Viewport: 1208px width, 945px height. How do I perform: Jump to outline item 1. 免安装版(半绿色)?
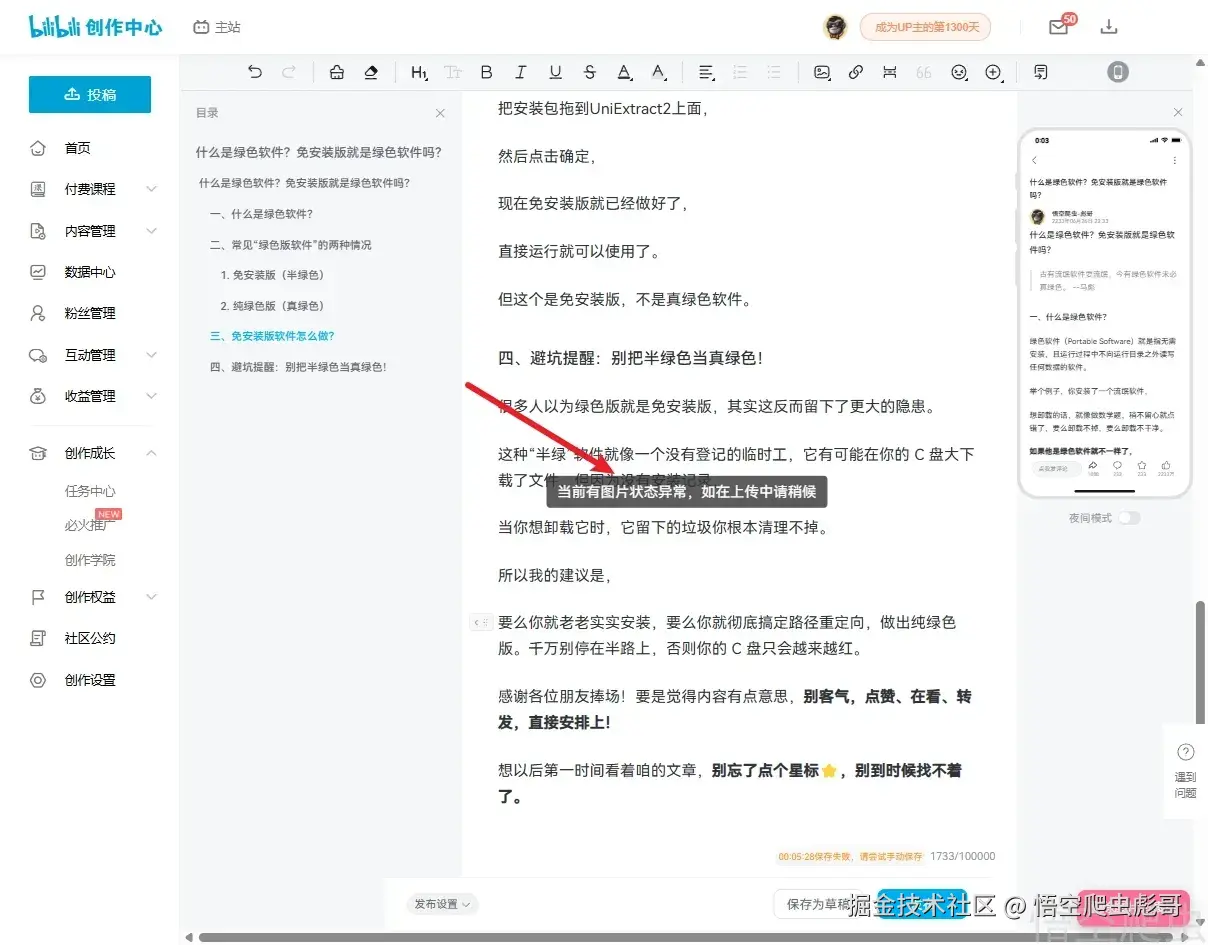[272, 274]
